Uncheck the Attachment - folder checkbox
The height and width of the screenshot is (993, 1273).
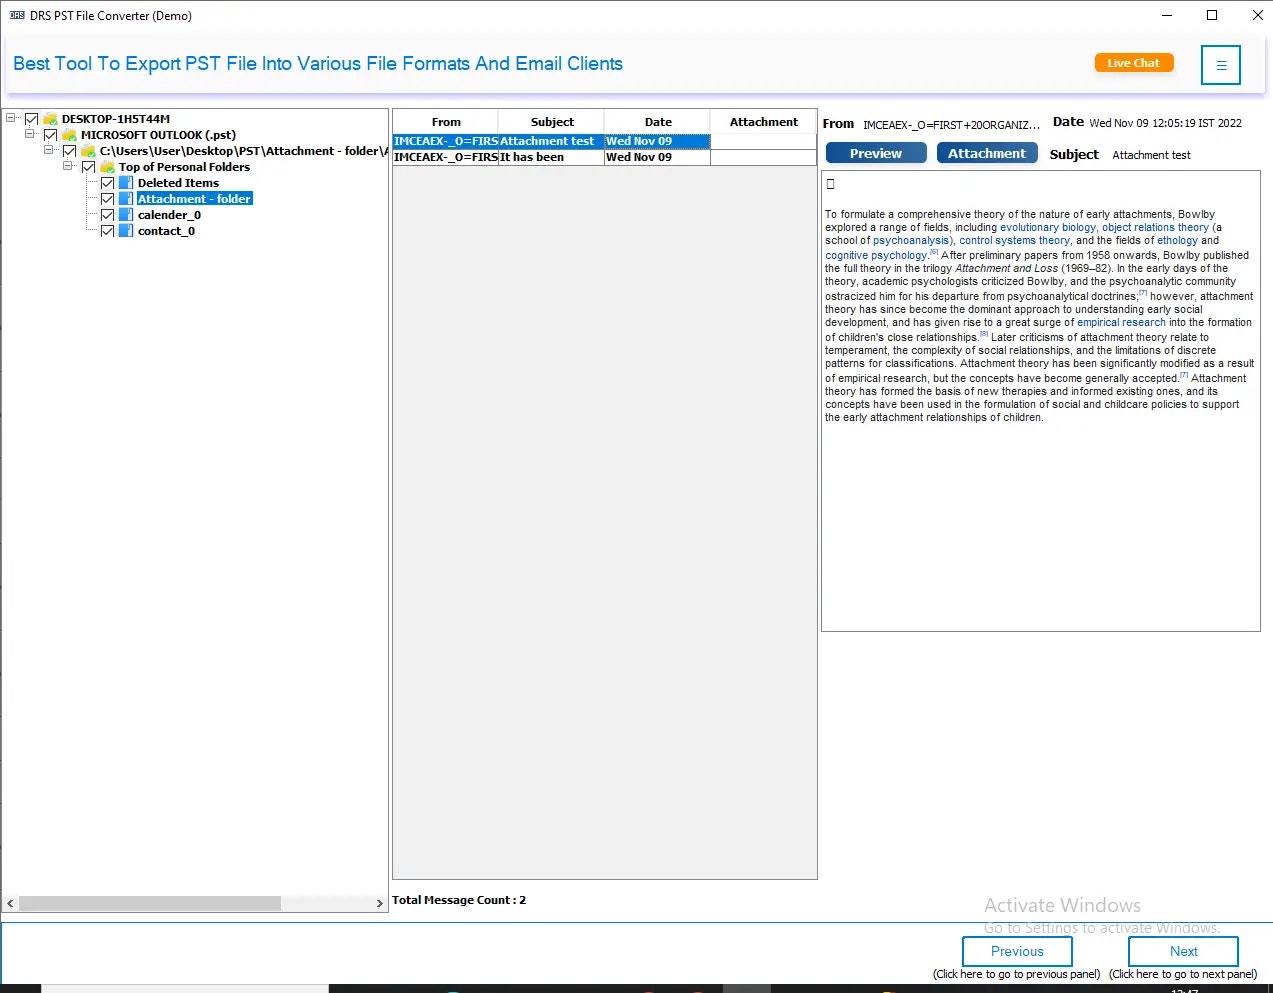pos(107,199)
